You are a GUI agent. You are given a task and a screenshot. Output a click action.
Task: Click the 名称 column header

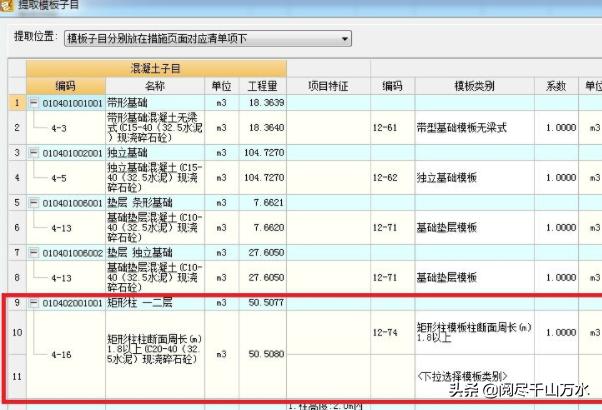(x=155, y=86)
